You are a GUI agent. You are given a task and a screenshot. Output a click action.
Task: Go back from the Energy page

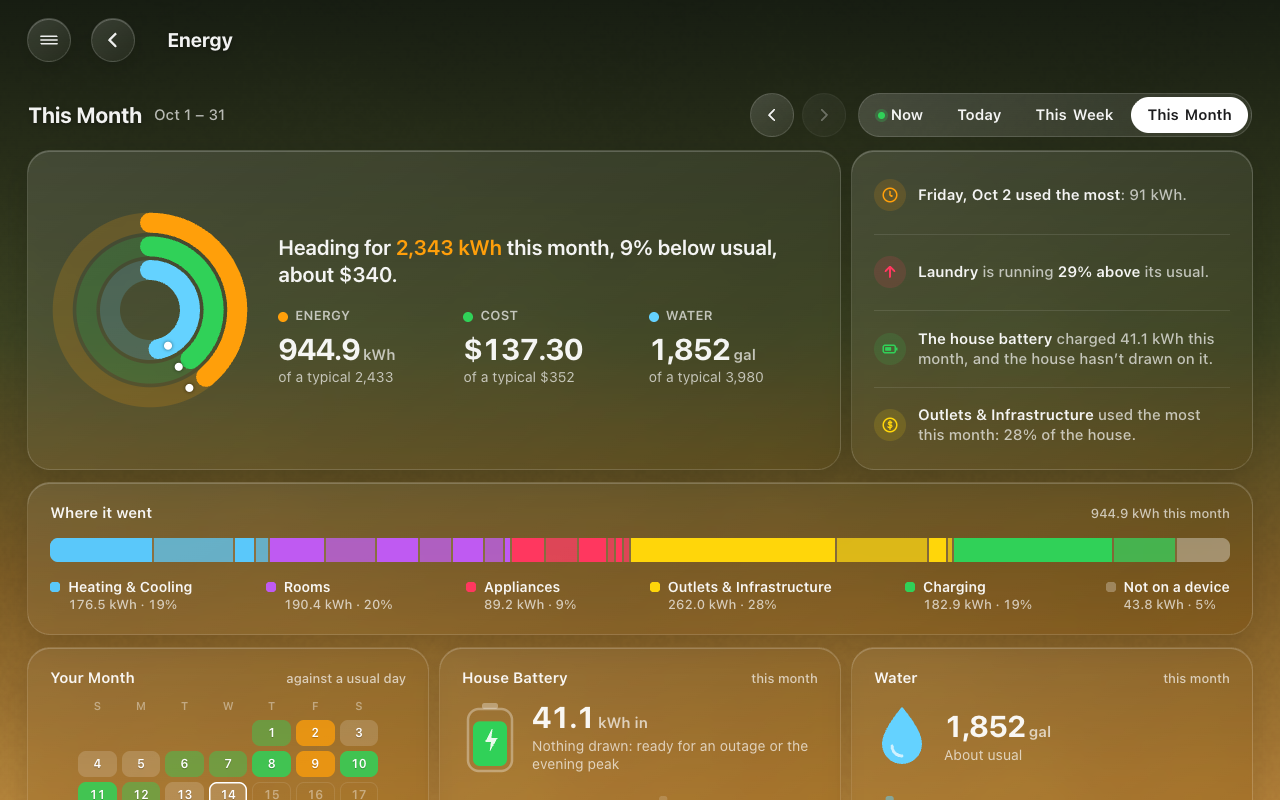tap(113, 40)
